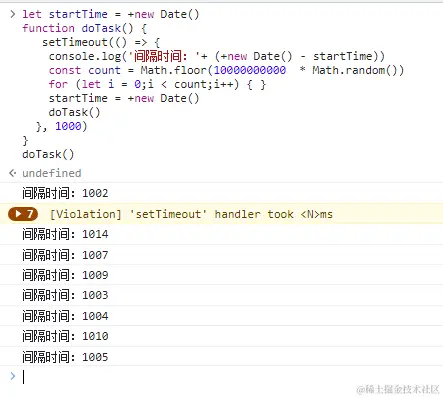Select the log entry 间隔时间: 1003
443x398 pixels.
65,295
